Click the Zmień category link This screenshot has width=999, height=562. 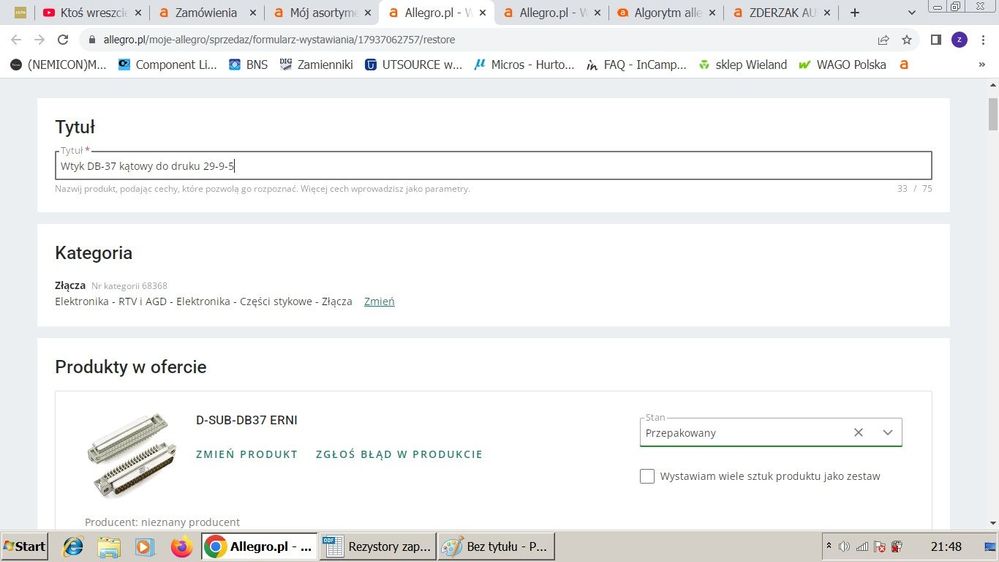click(379, 301)
